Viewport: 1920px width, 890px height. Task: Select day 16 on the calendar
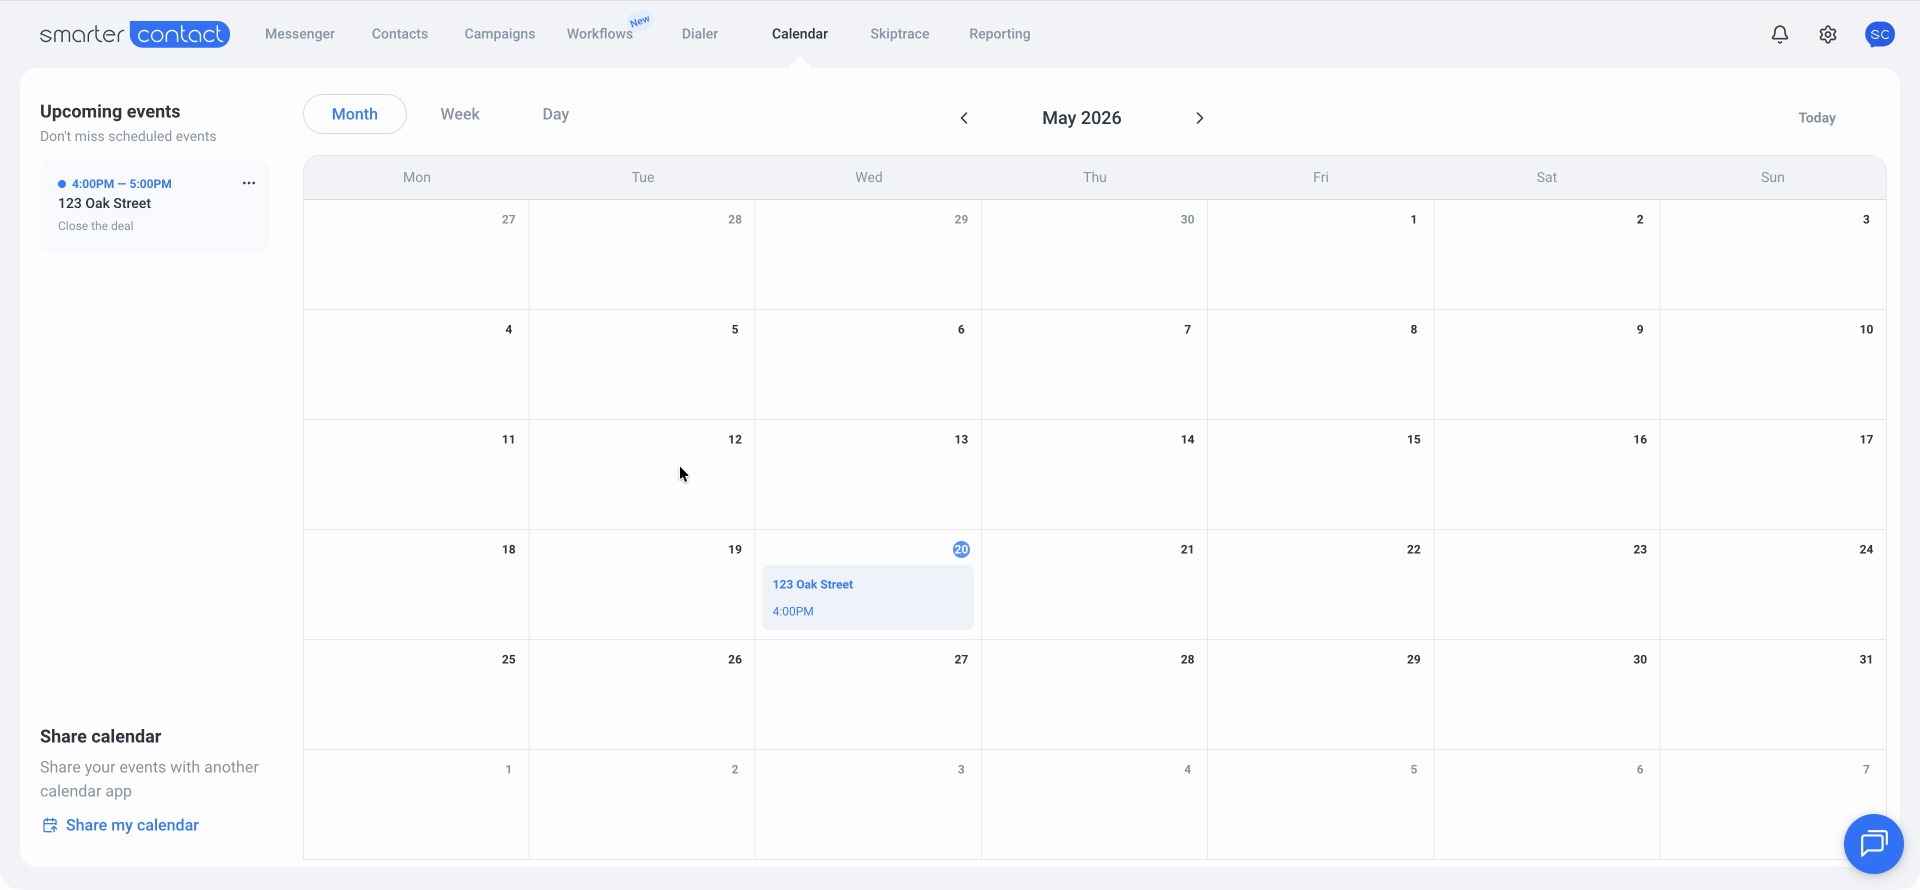(x=1547, y=474)
